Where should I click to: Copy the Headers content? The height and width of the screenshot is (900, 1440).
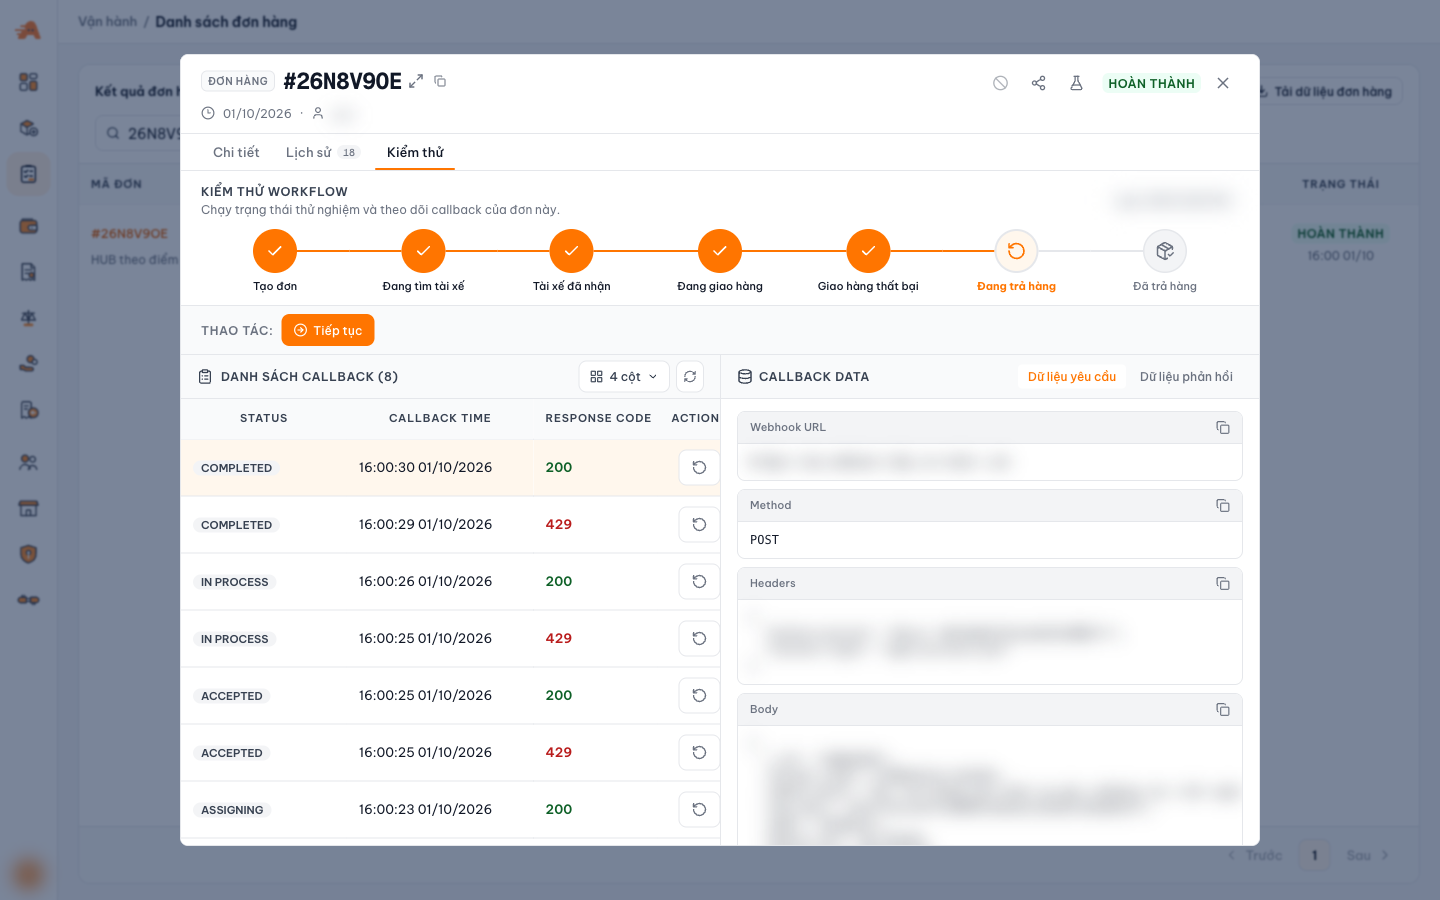[x=1222, y=584]
